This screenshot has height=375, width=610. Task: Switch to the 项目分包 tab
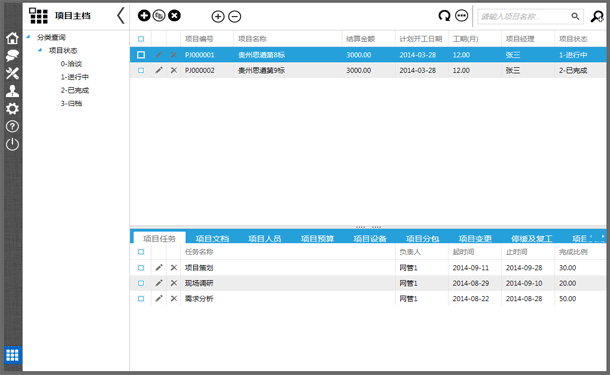(x=422, y=238)
